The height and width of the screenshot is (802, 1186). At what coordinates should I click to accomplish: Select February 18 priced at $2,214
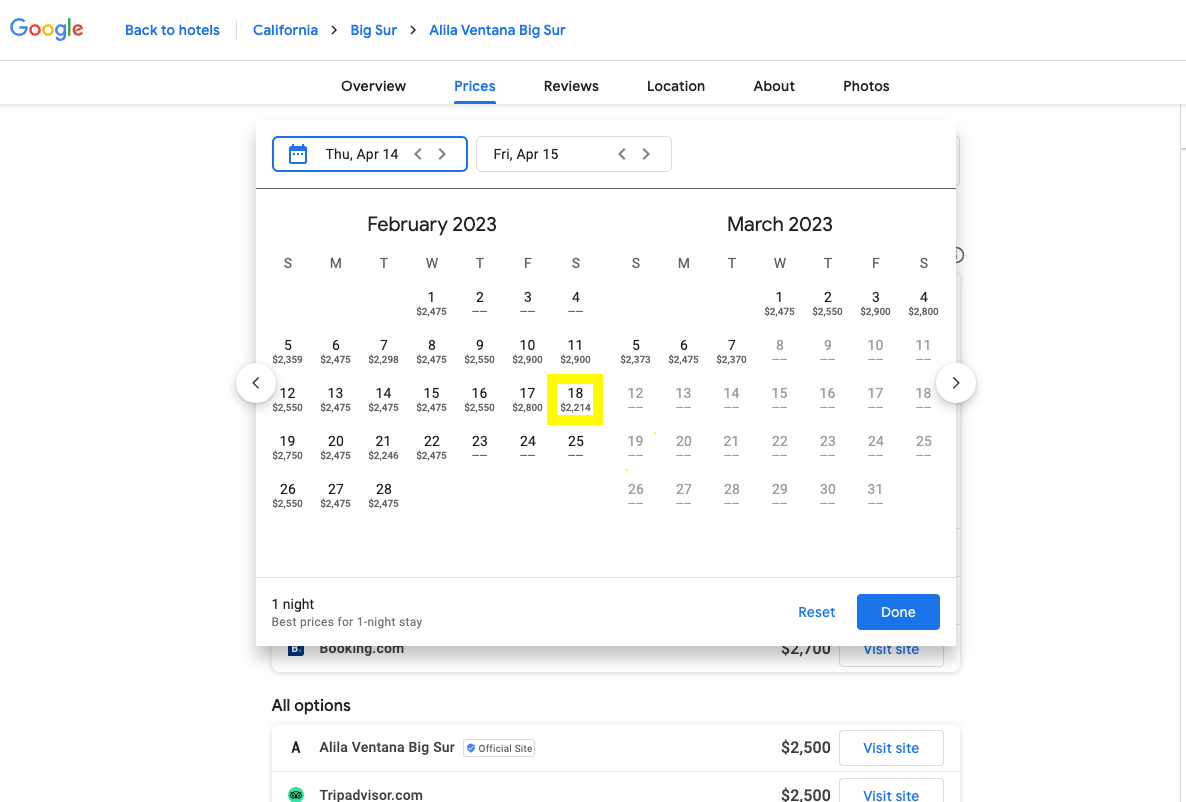(x=575, y=399)
